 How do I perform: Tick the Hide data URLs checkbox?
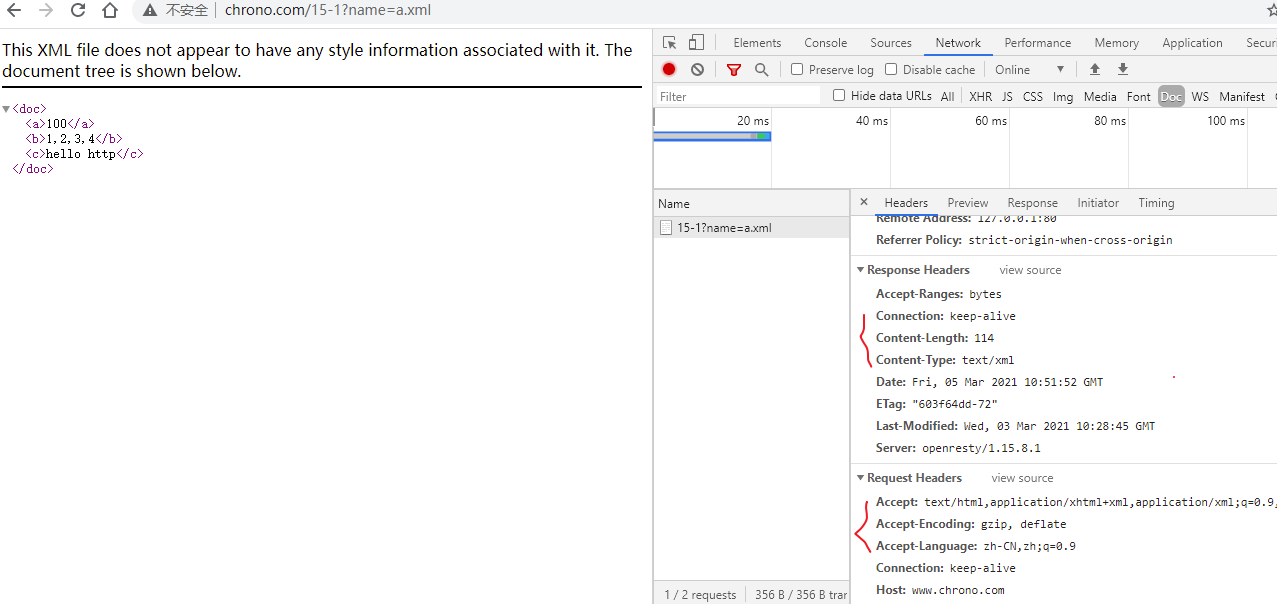click(x=839, y=96)
